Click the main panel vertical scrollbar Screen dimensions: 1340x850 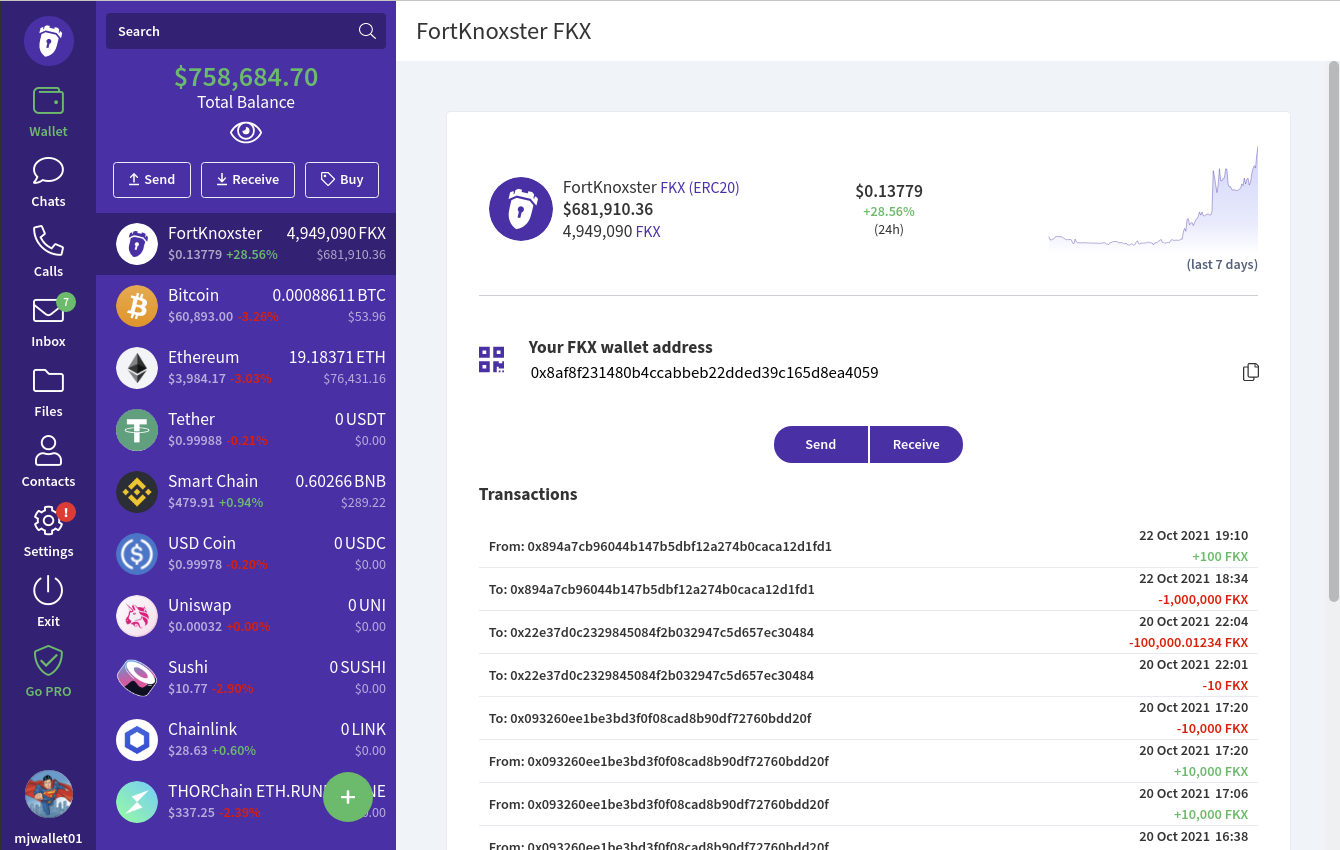point(1333,330)
